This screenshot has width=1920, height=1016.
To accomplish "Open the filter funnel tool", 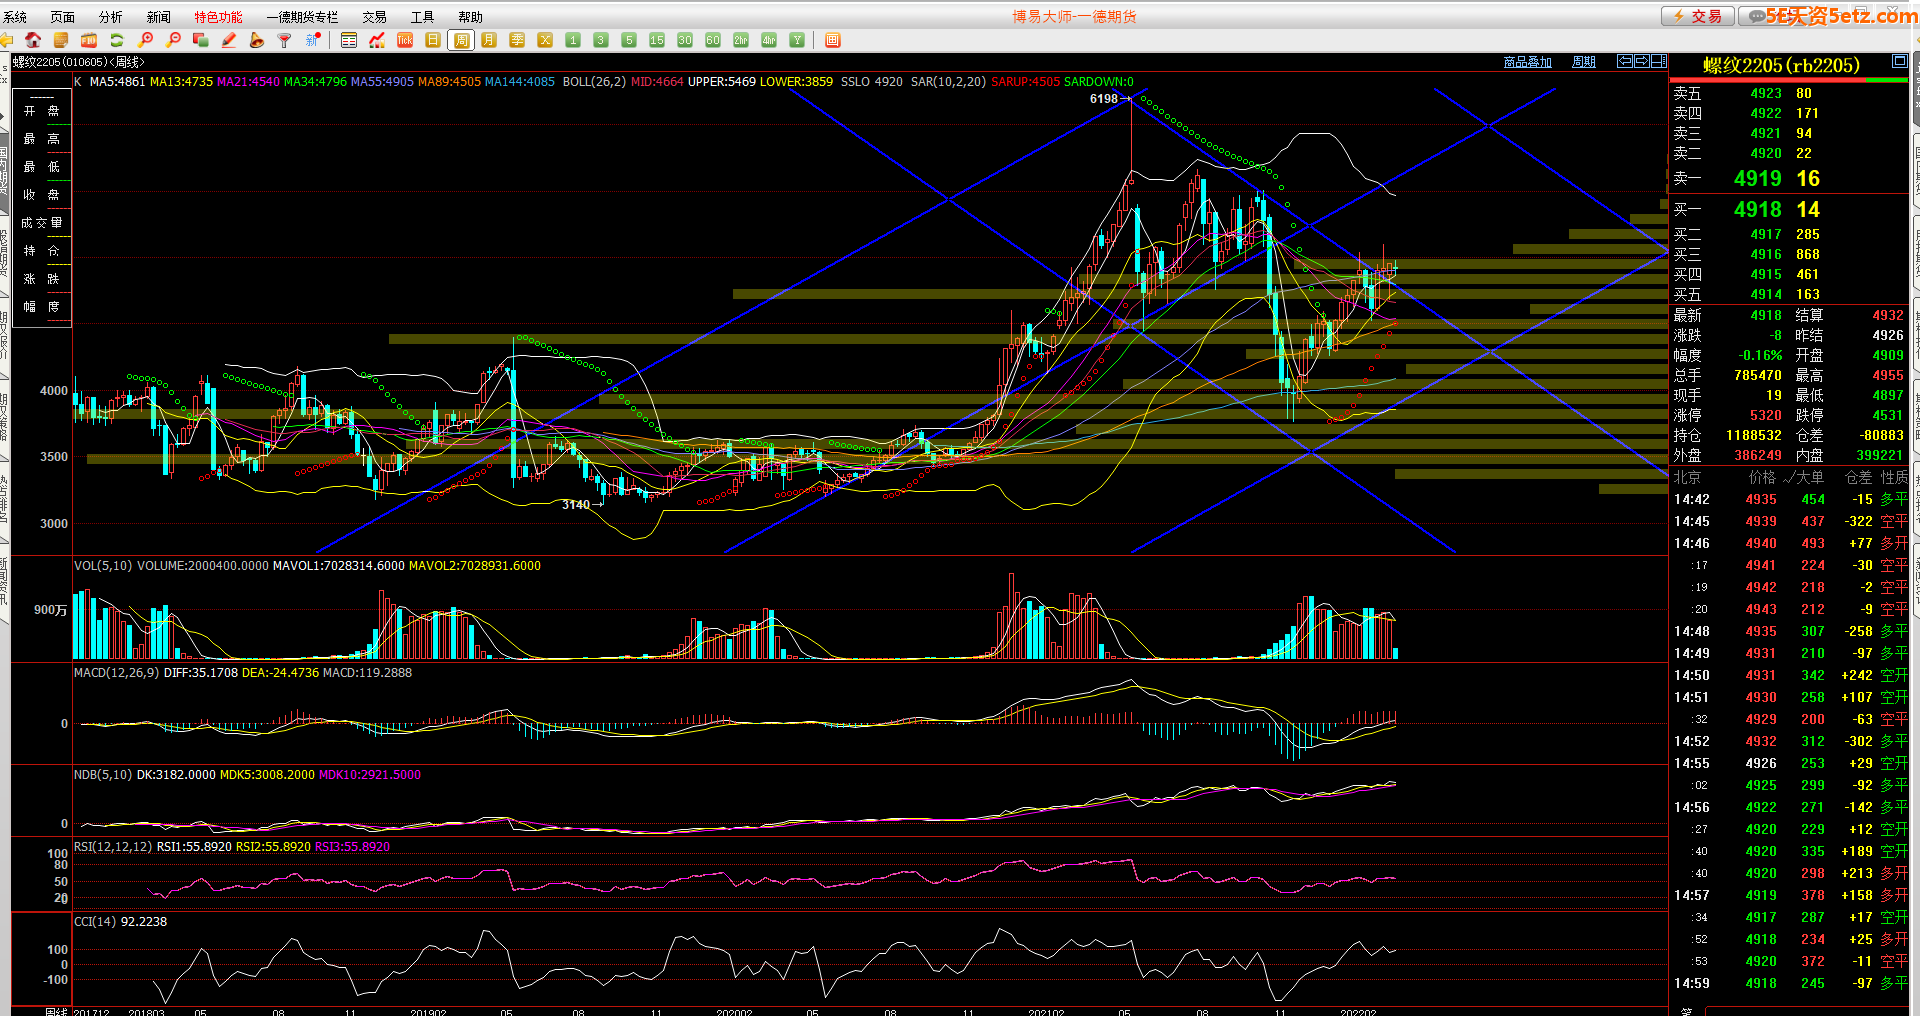I will (x=285, y=40).
